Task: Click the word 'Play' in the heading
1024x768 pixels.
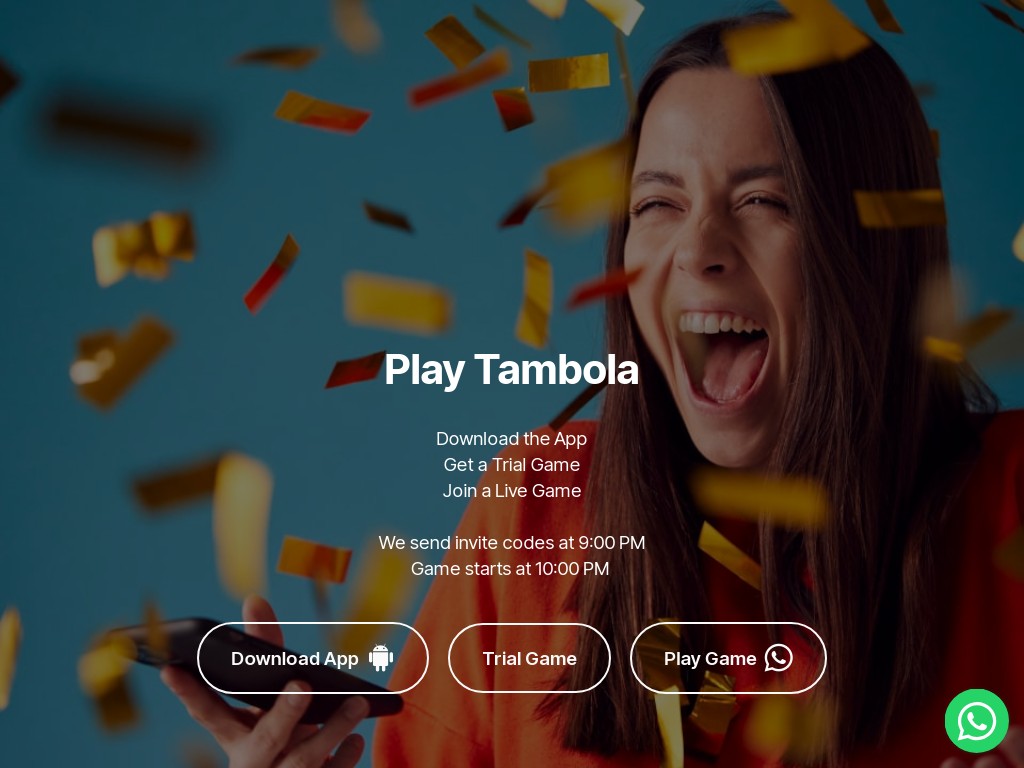Action: click(x=424, y=370)
